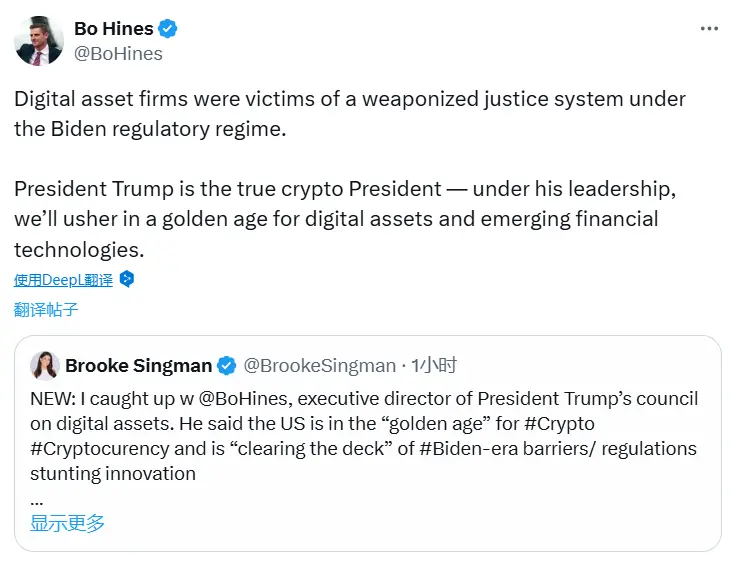Open Brooke Singman's name in the quoted post
The image size is (739, 564).
[138, 366]
